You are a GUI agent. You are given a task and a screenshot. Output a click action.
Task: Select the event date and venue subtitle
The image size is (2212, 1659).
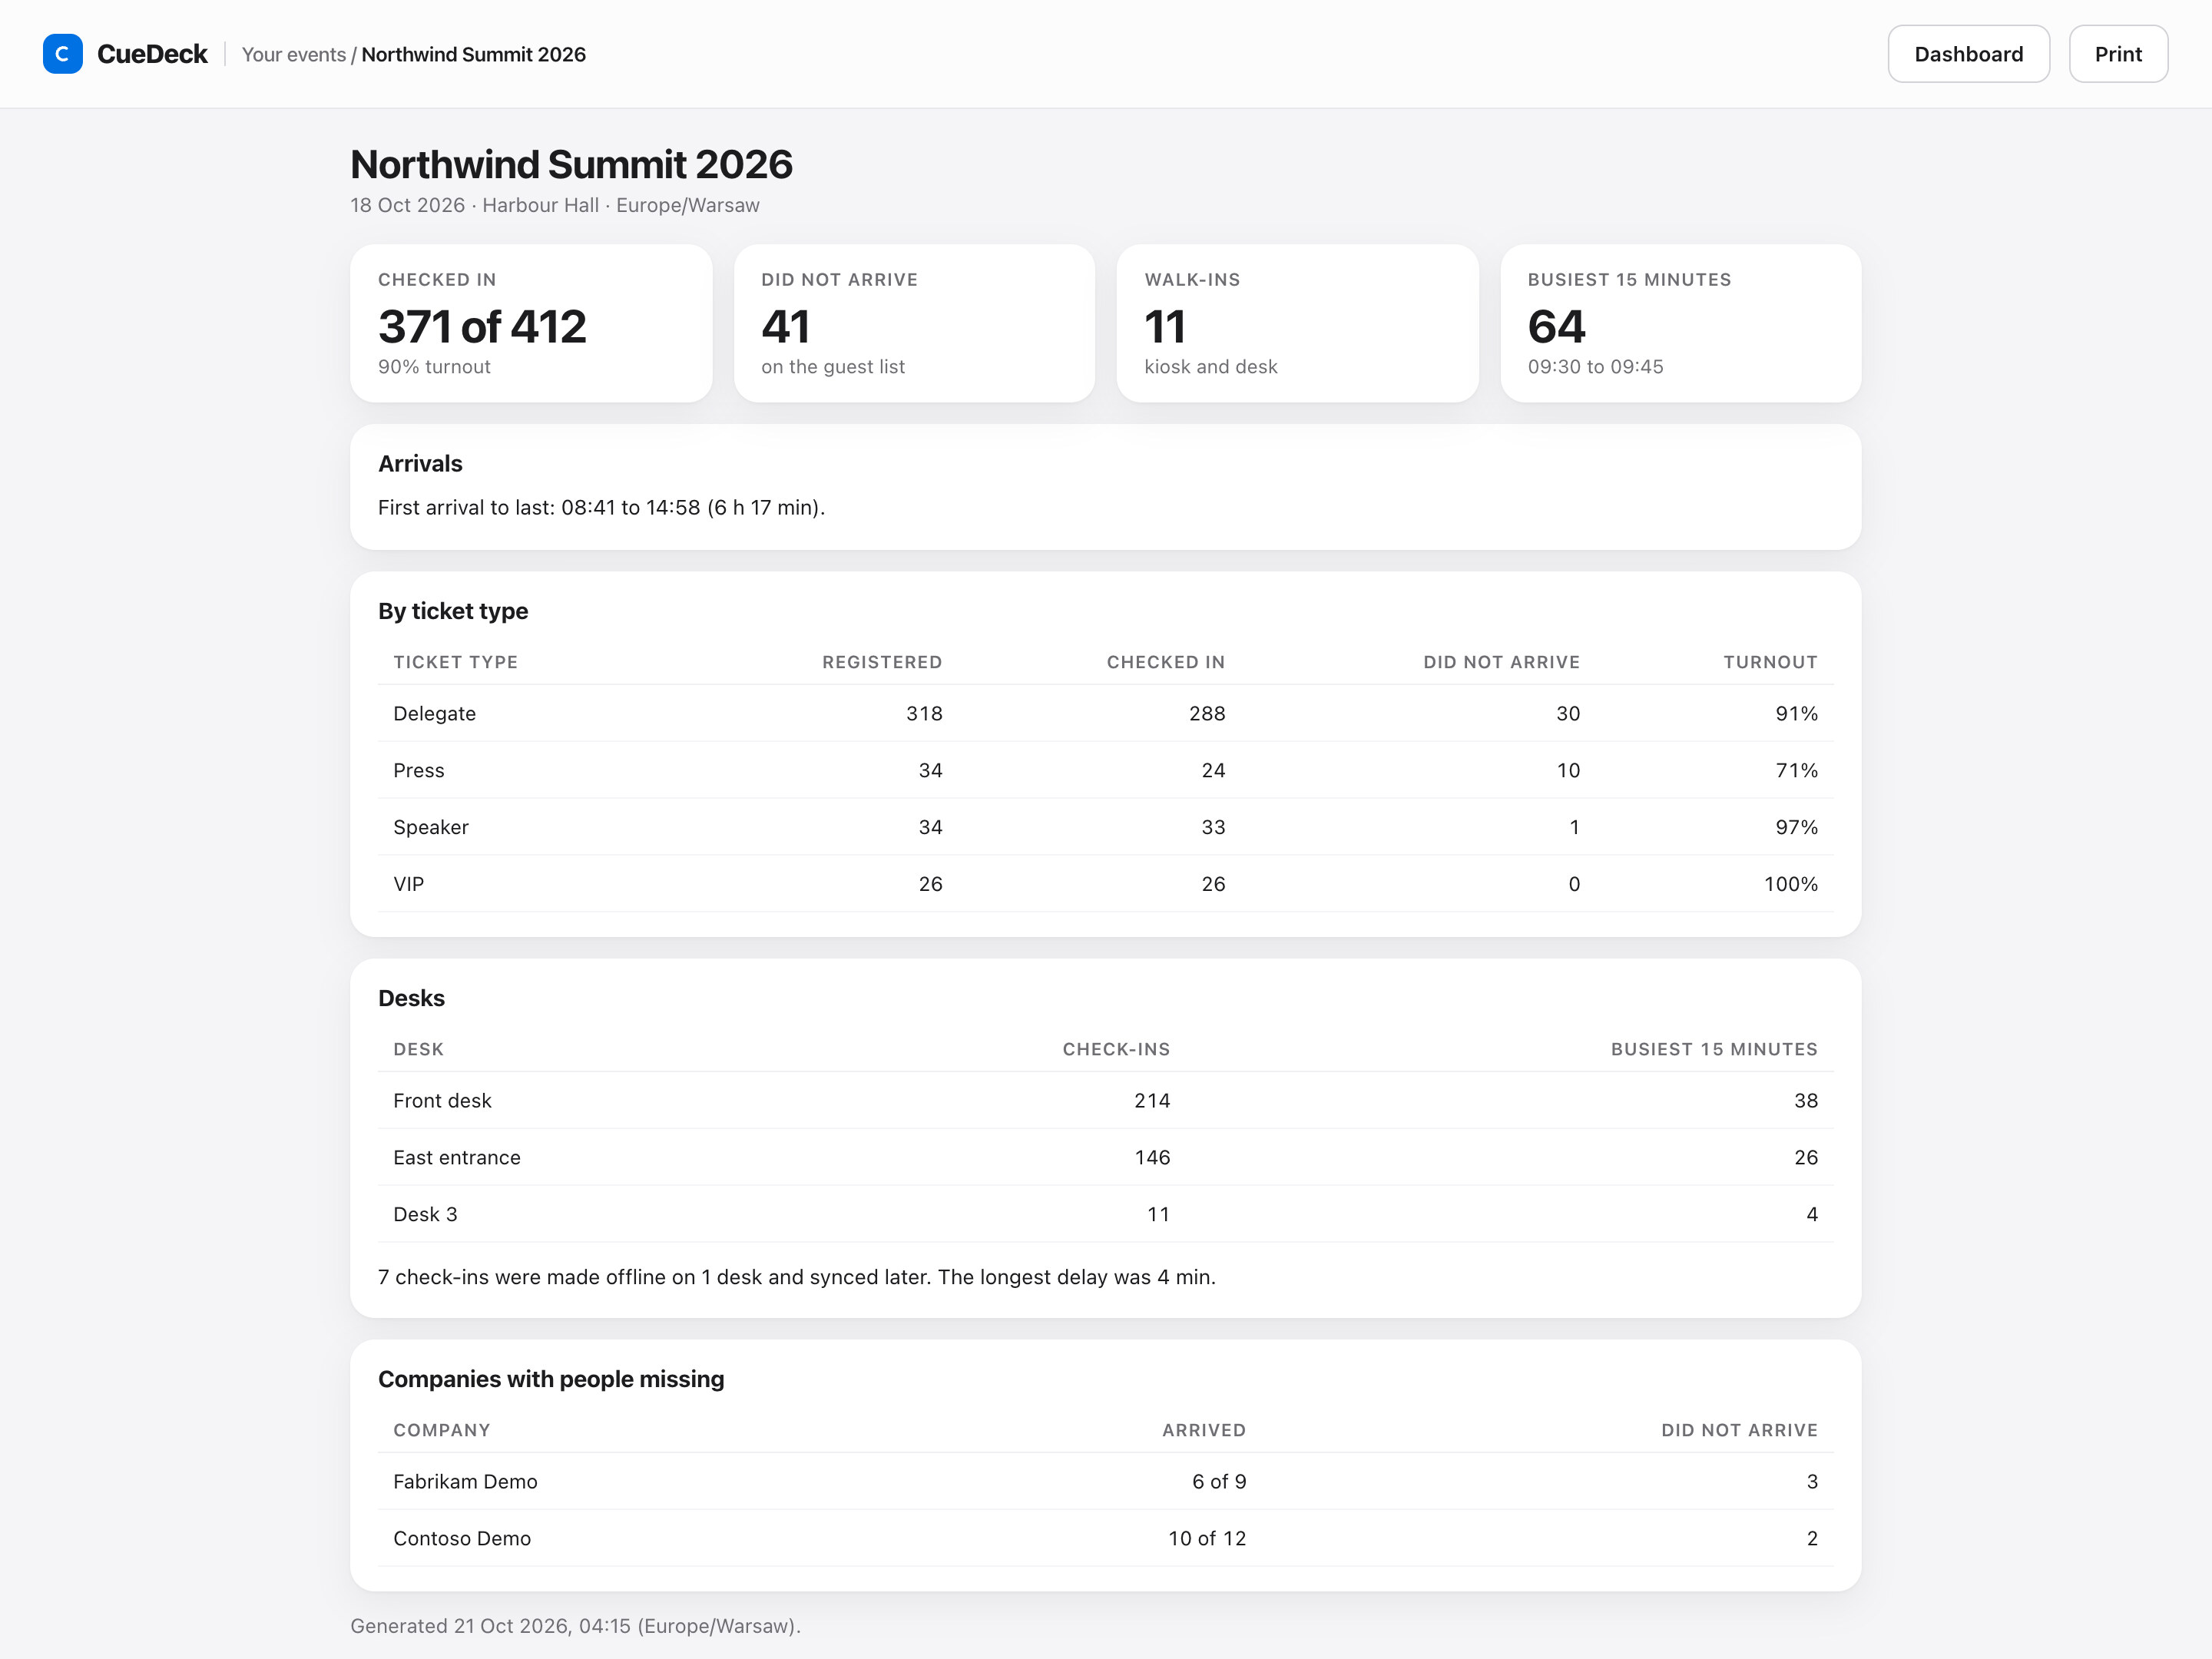pos(554,205)
